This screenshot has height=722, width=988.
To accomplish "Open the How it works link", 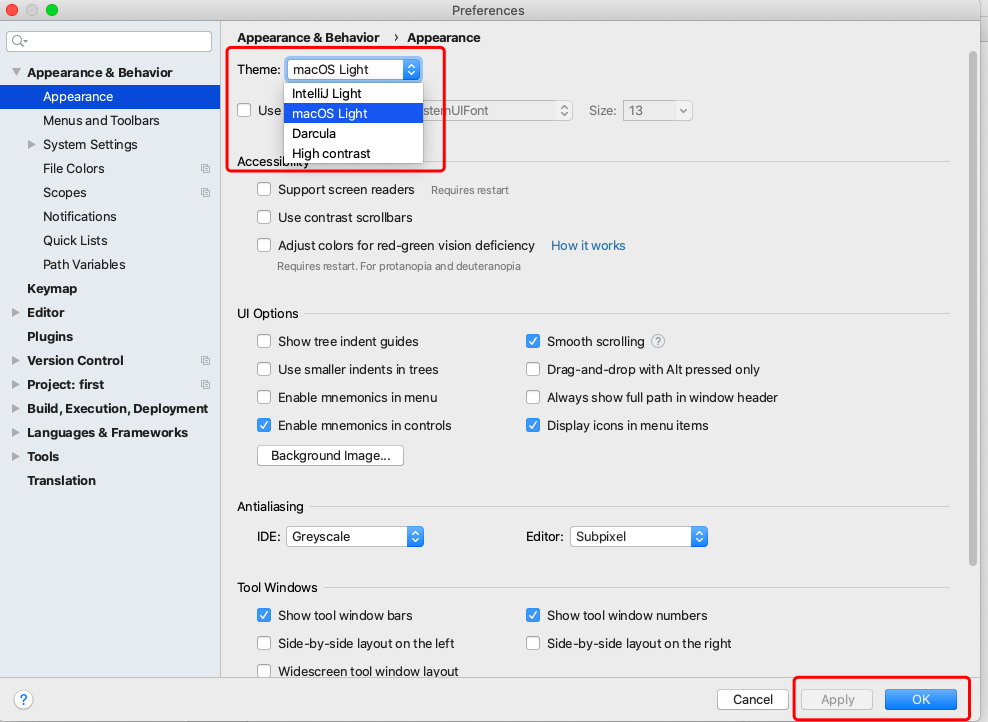I will [588, 246].
